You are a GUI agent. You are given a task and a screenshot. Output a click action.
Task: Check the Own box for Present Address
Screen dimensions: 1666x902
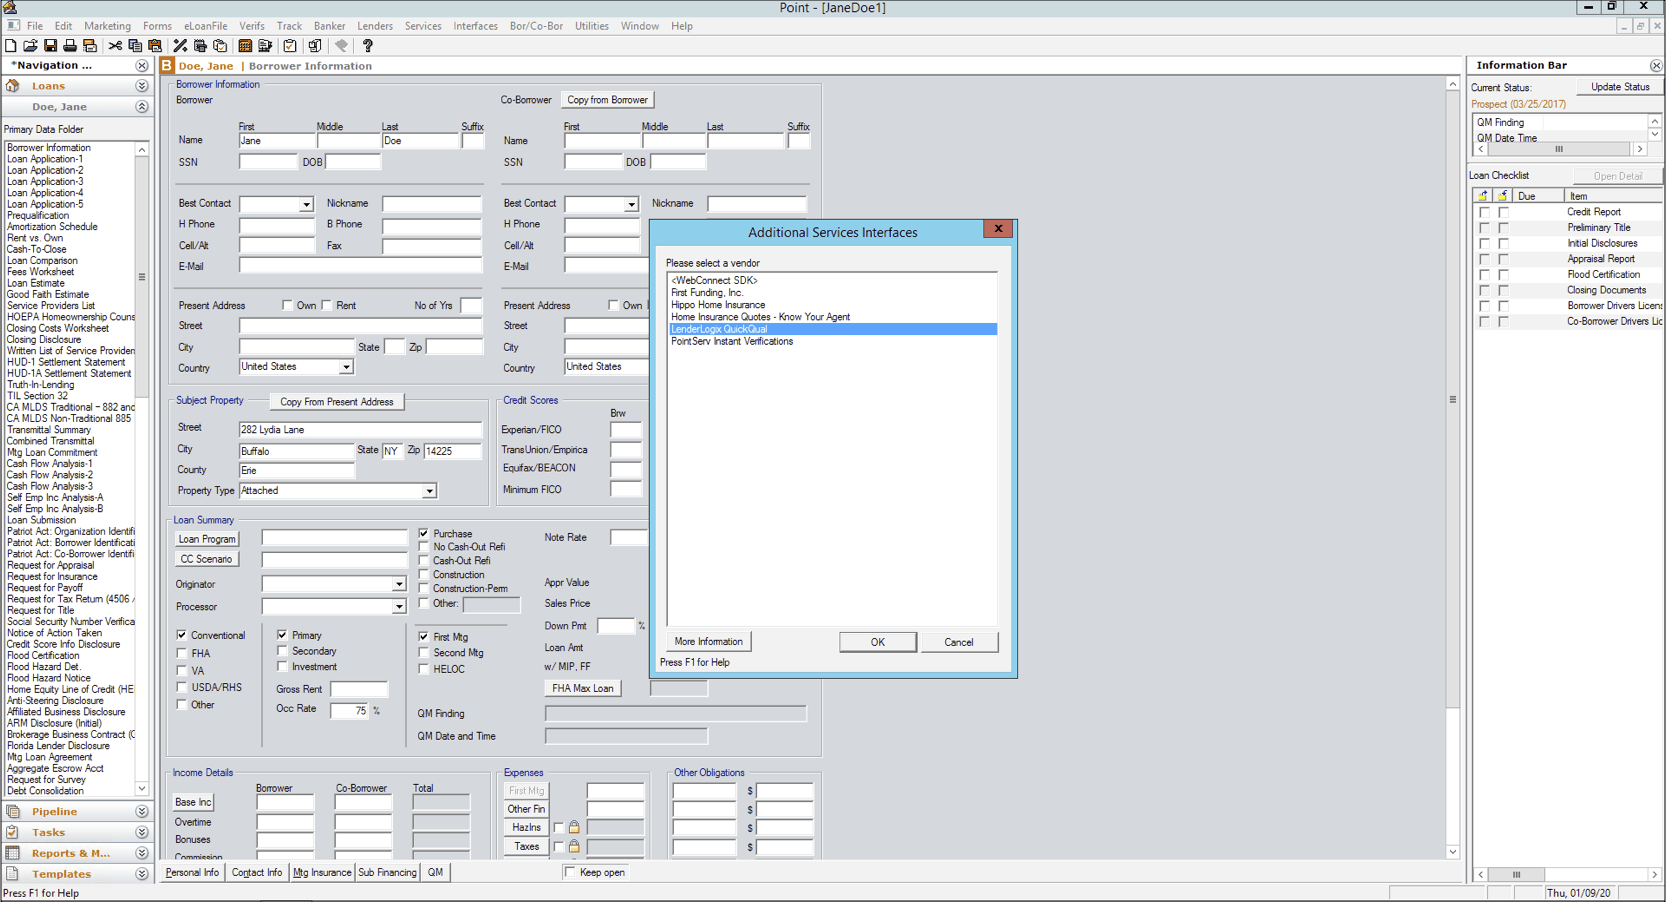(288, 305)
